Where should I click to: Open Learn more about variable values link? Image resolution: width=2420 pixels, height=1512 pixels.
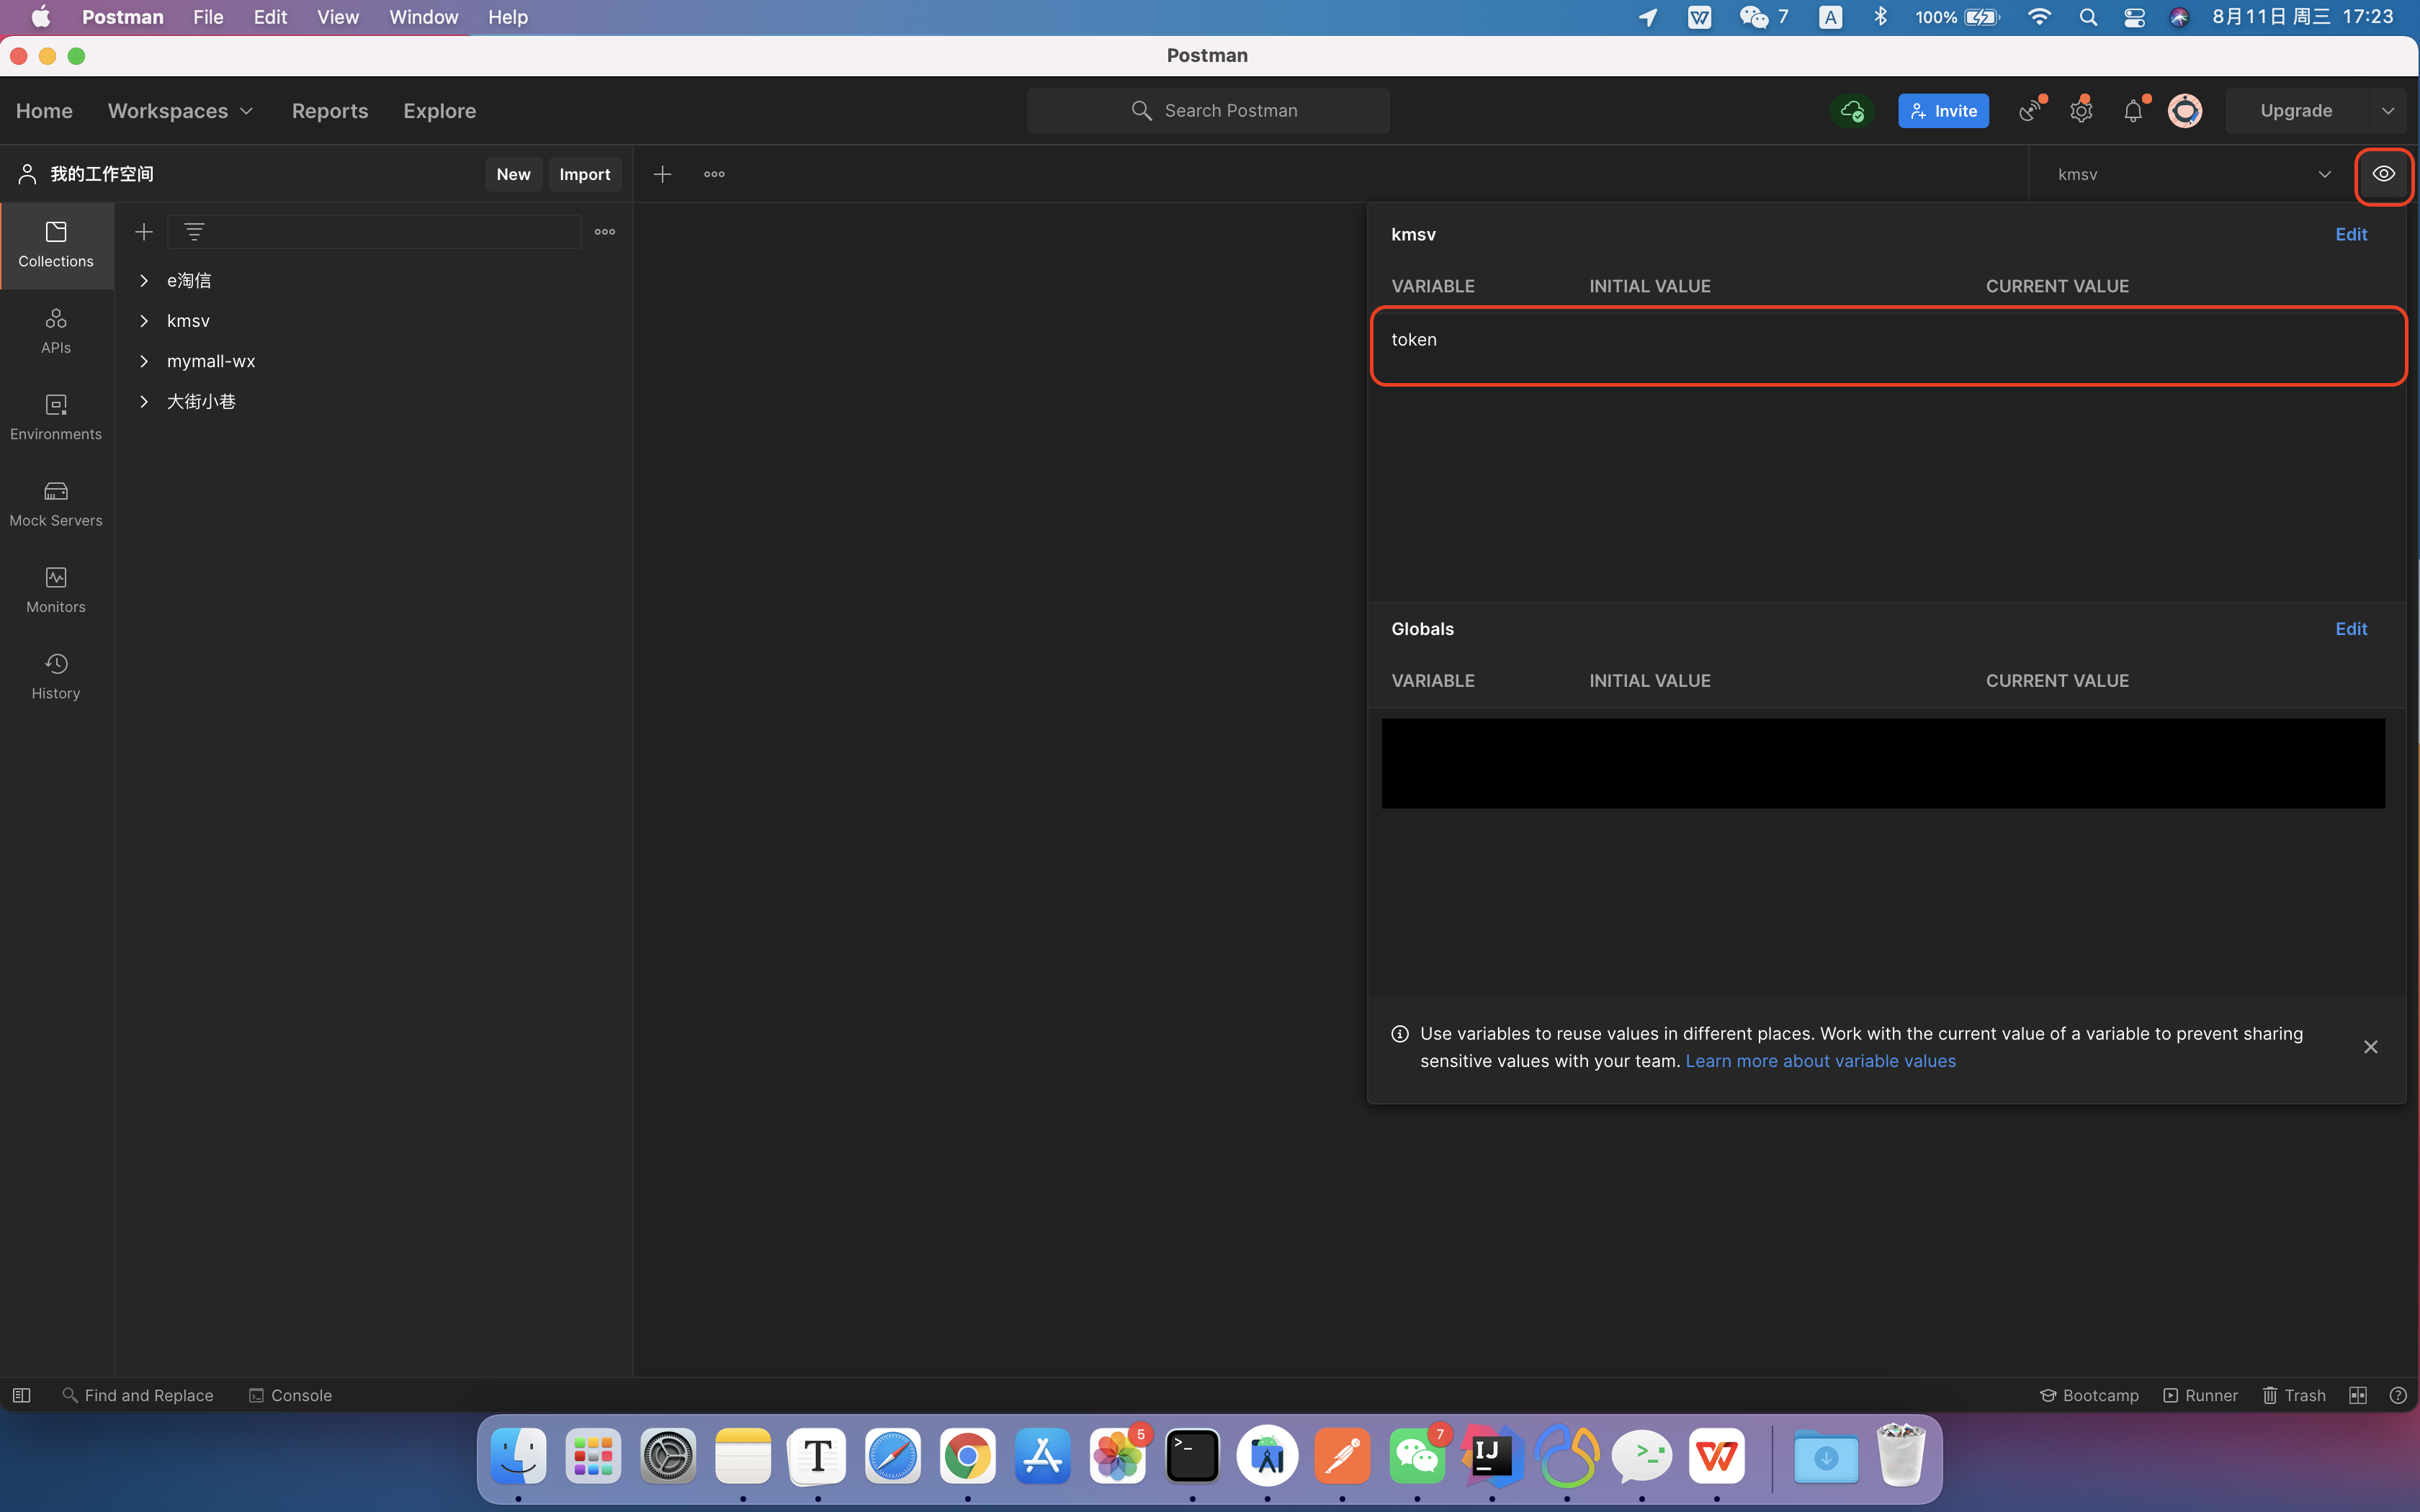pos(1820,1061)
